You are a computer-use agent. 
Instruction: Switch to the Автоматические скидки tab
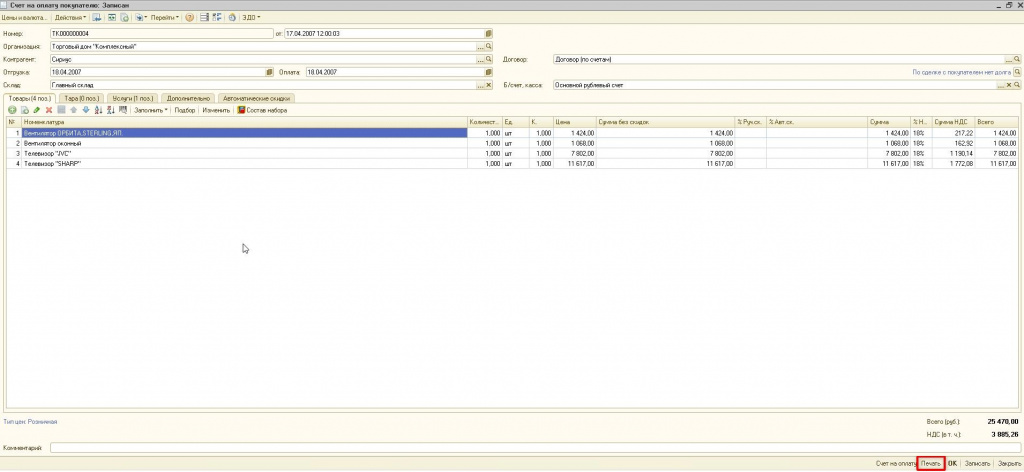257,98
